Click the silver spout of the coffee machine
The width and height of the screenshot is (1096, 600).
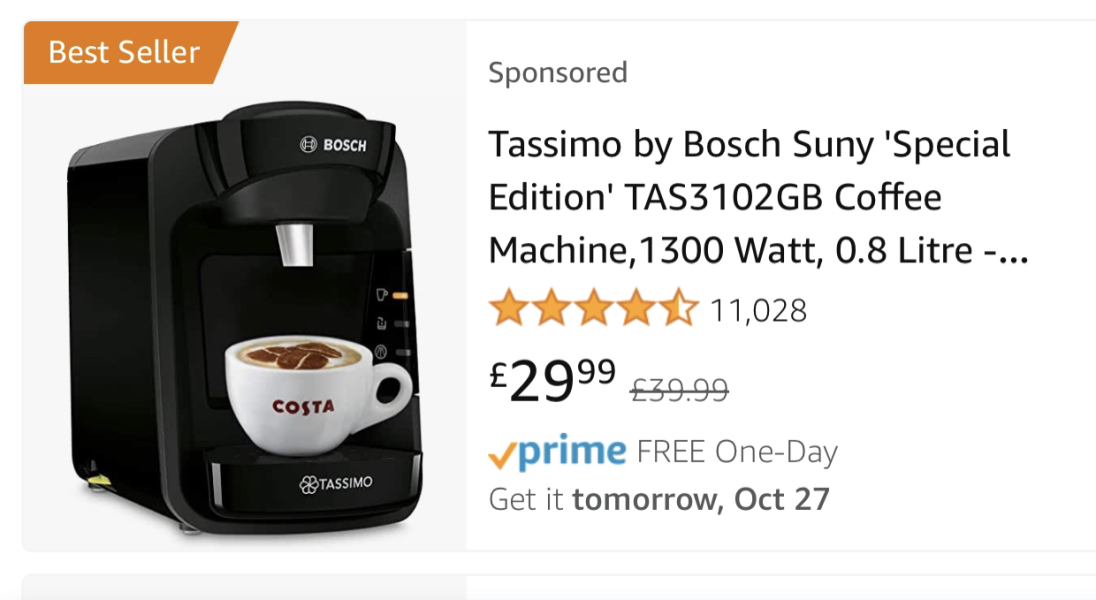(294, 245)
